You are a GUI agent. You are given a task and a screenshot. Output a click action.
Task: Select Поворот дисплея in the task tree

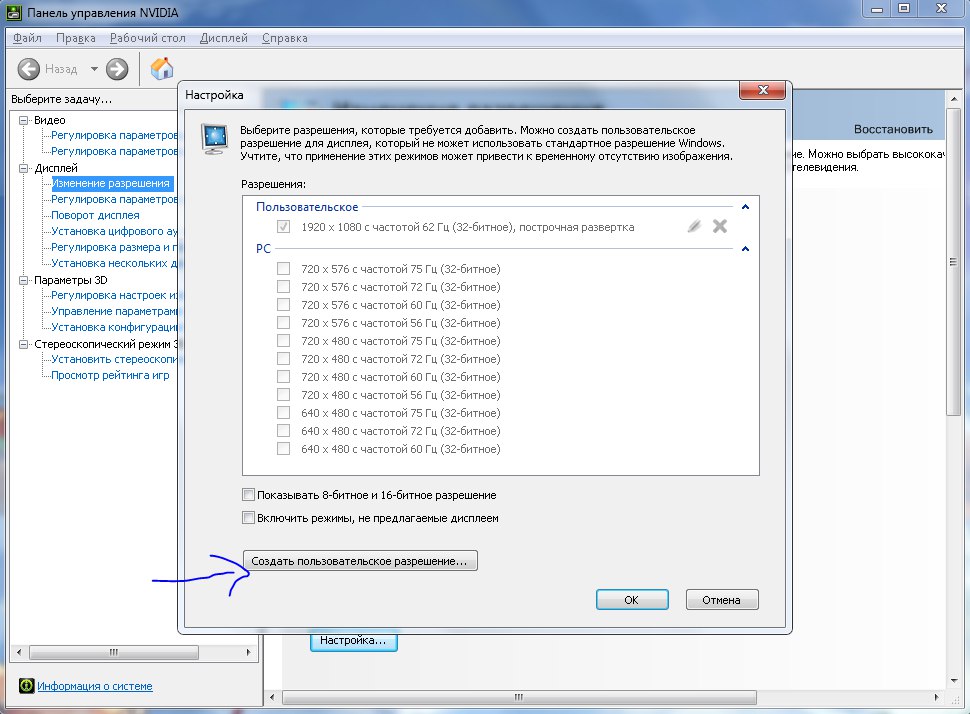tap(95, 215)
